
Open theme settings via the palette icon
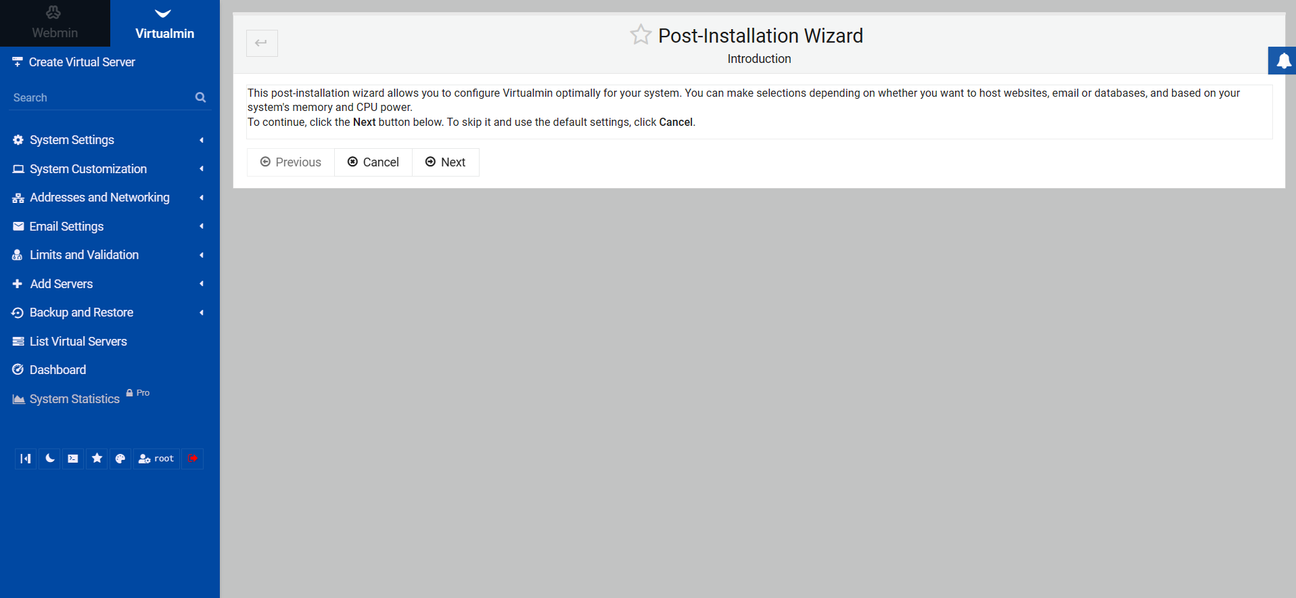120,459
